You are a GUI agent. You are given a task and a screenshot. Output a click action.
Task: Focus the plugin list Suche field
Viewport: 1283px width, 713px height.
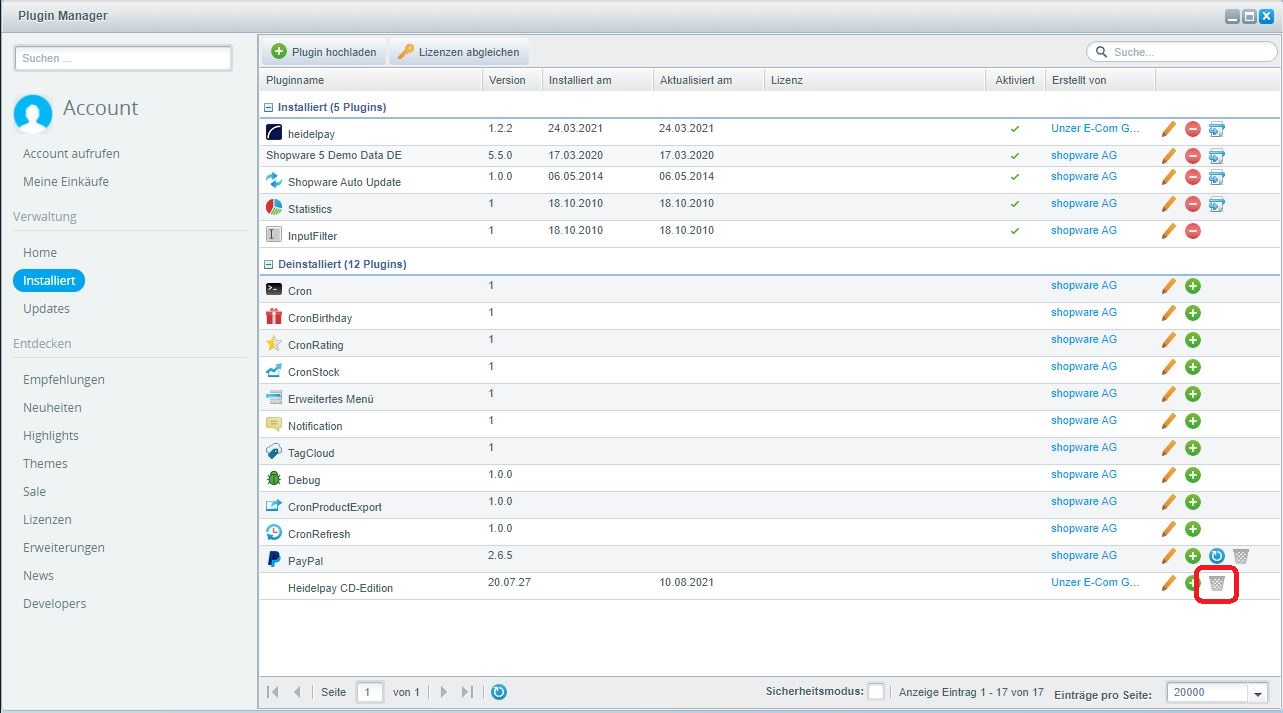pos(1181,52)
